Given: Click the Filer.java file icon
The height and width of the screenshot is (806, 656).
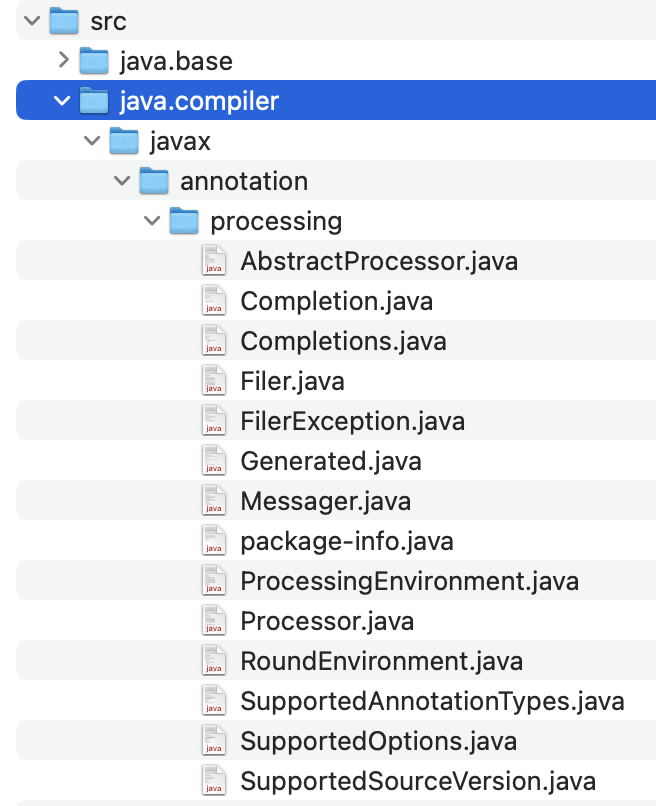Looking at the screenshot, I should [213, 381].
